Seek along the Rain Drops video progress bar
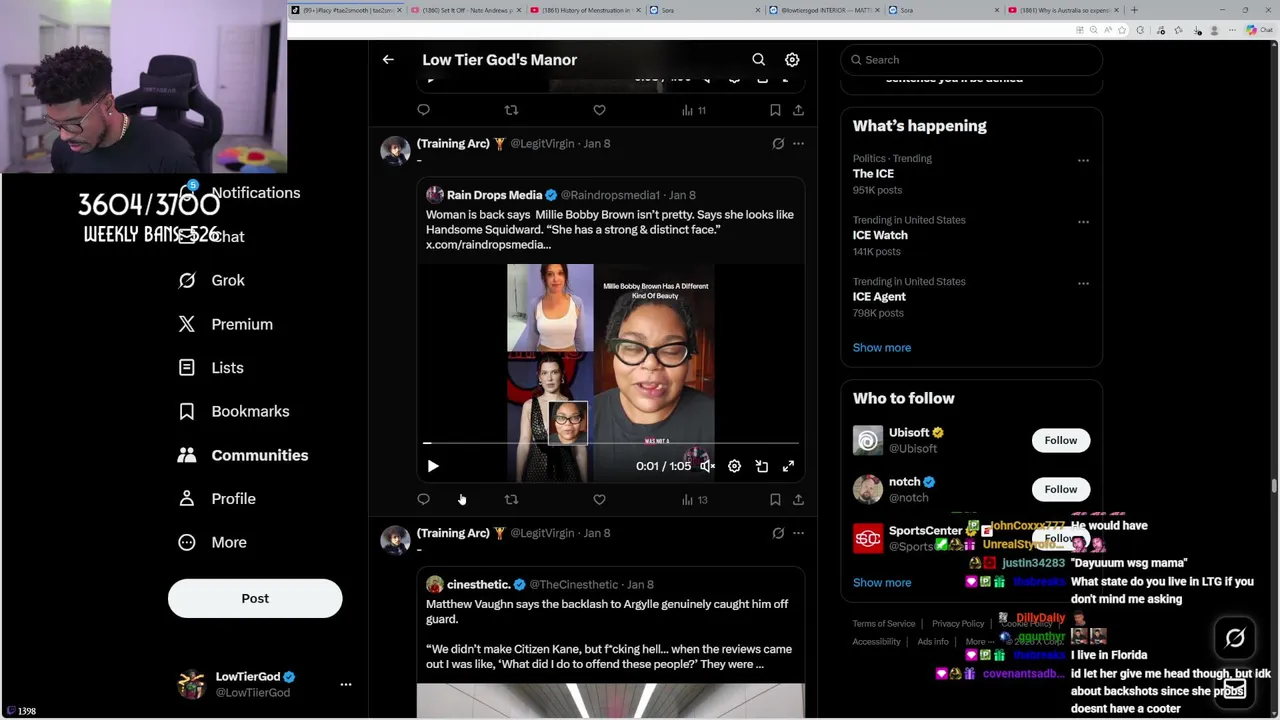Screen dimensions: 1280x720 click(x=612, y=442)
